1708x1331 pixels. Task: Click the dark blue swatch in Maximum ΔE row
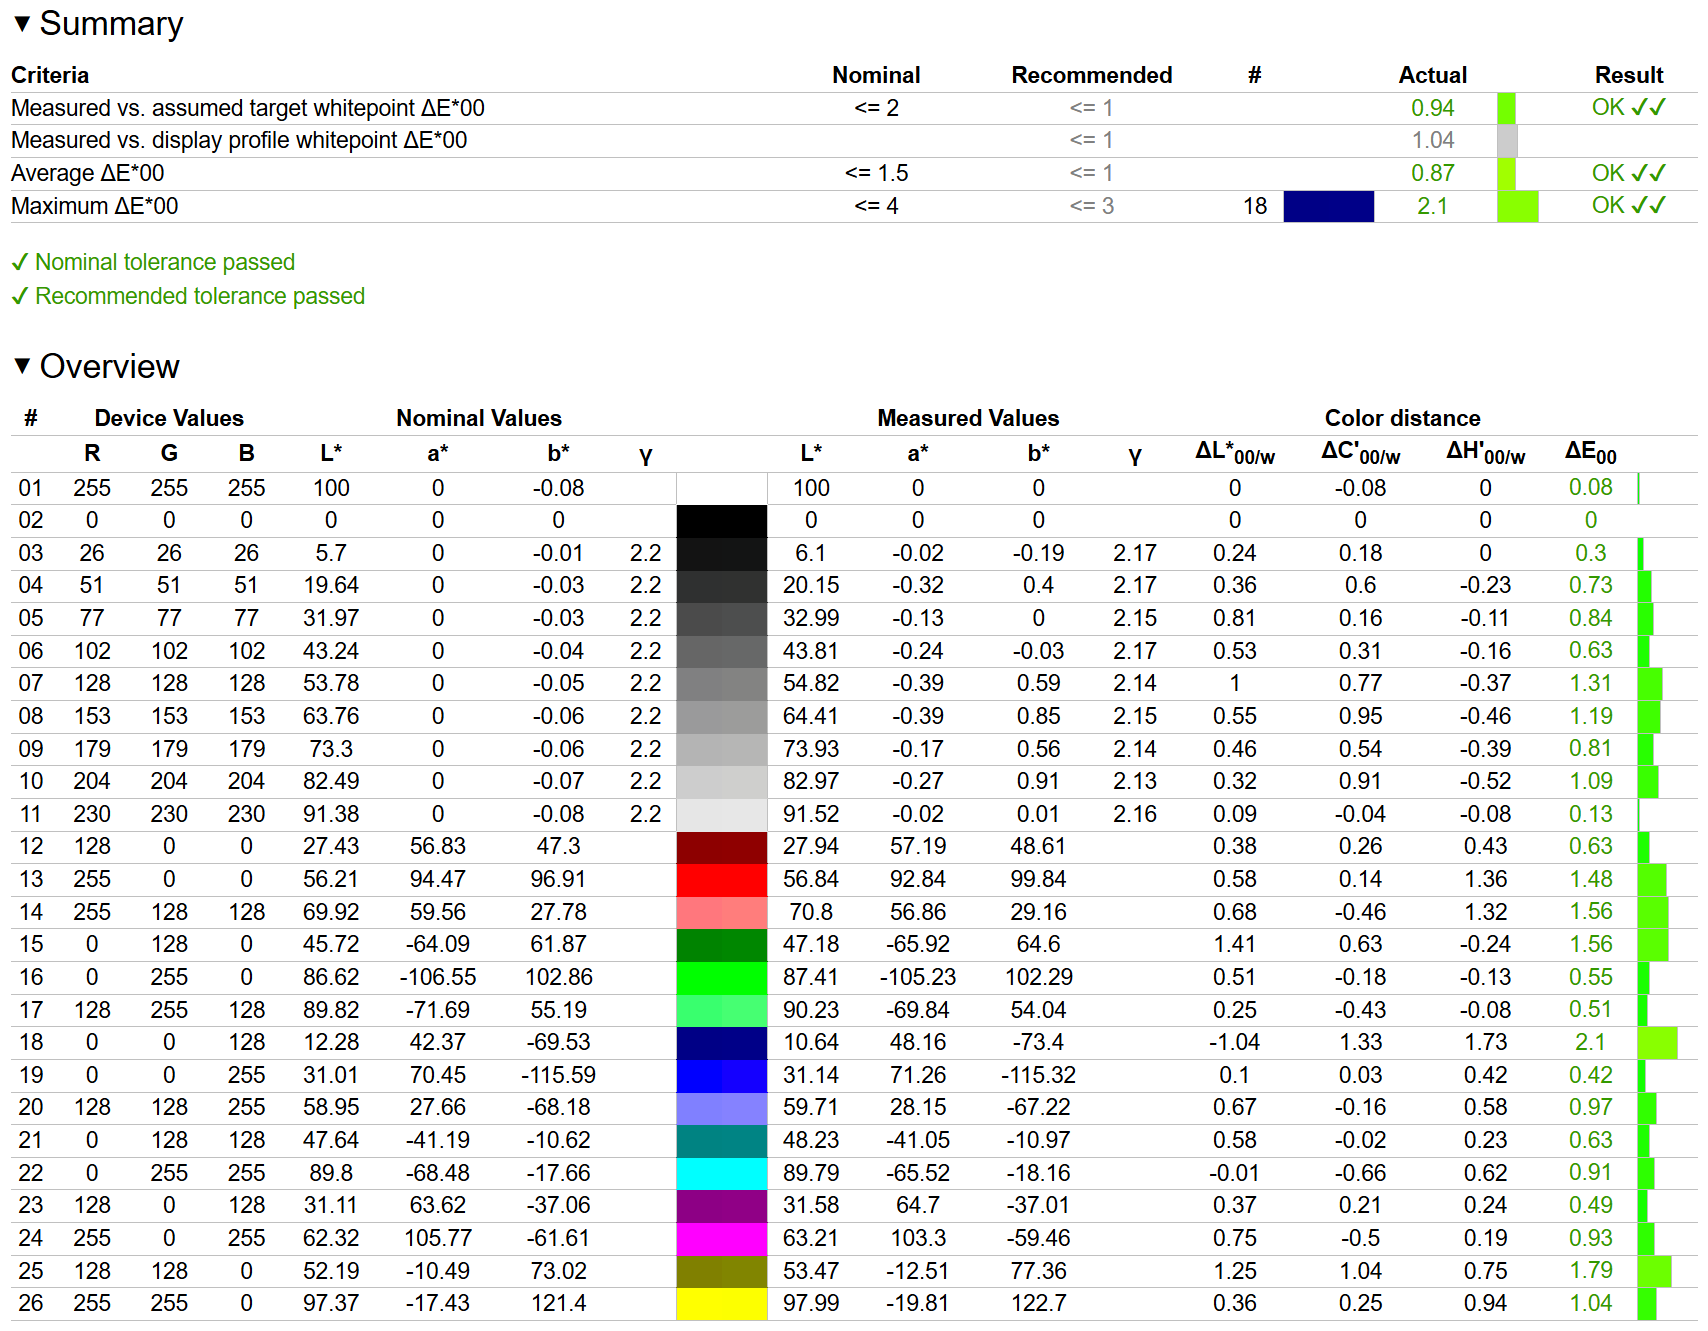click(1328, 206)
